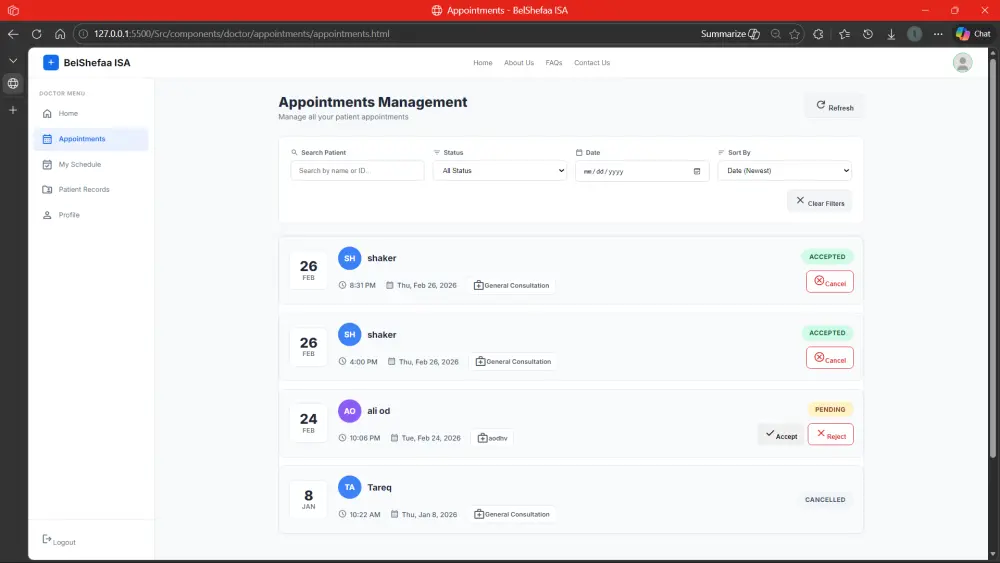1000x563 pixels.
Task: Open the calendar picker icon in Date field
Action: pyautogui.click(x=696, y=171)
